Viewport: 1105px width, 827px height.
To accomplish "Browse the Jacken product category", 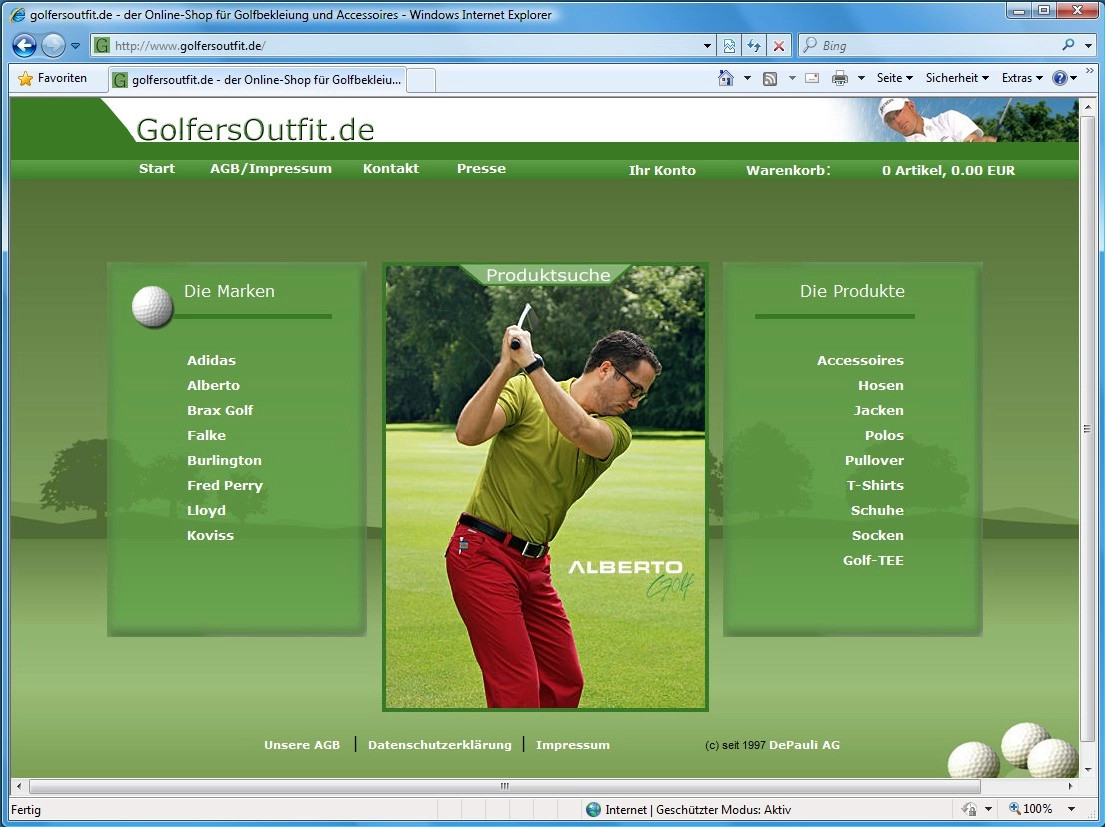I will tap(879, 411).
